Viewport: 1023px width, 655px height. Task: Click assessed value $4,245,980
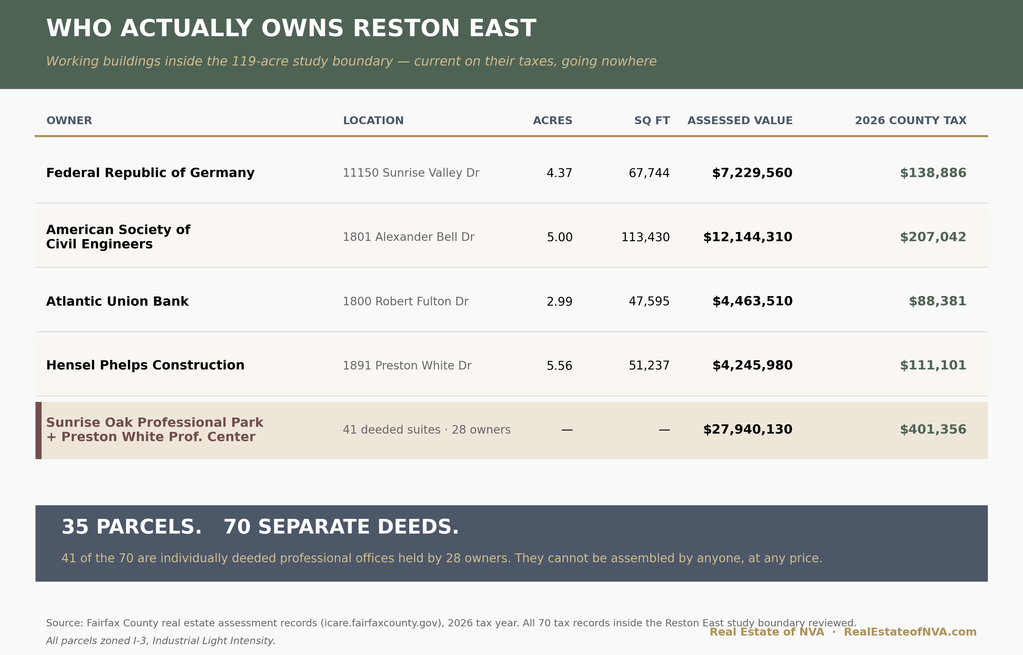[752, 365]
